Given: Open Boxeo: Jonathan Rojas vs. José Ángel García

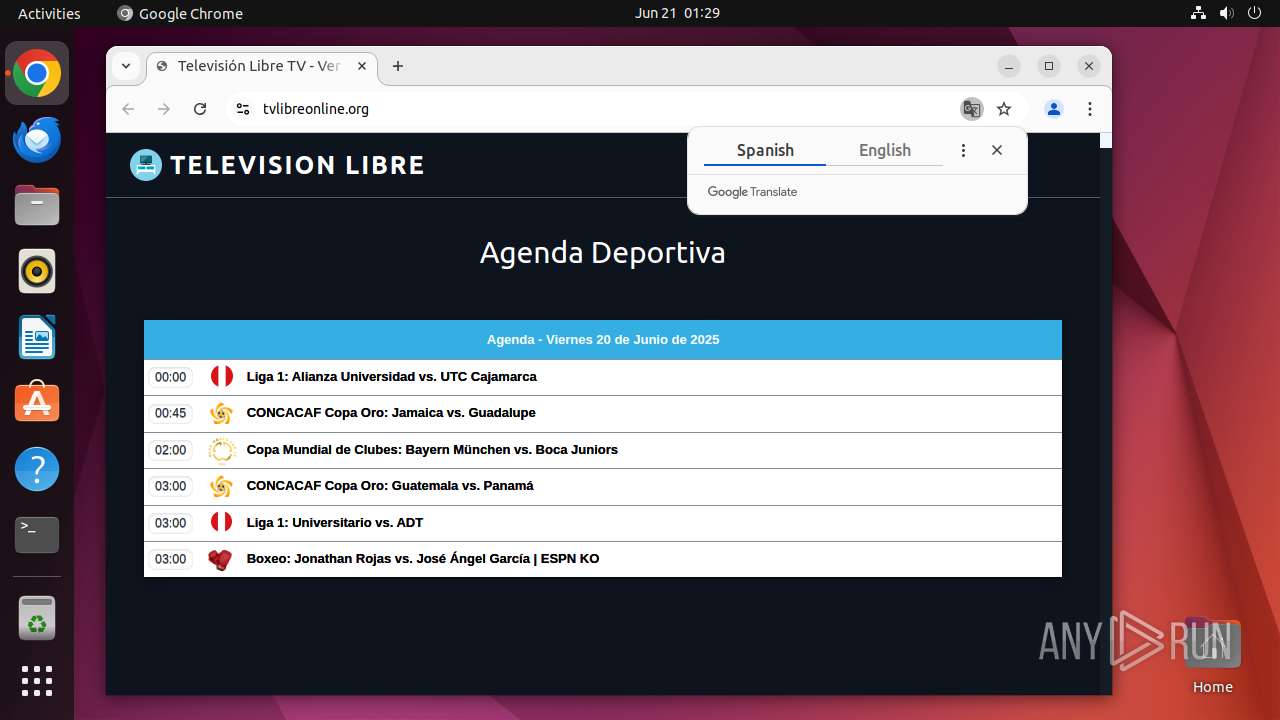Looking at the screenshot, I should 423,559.
